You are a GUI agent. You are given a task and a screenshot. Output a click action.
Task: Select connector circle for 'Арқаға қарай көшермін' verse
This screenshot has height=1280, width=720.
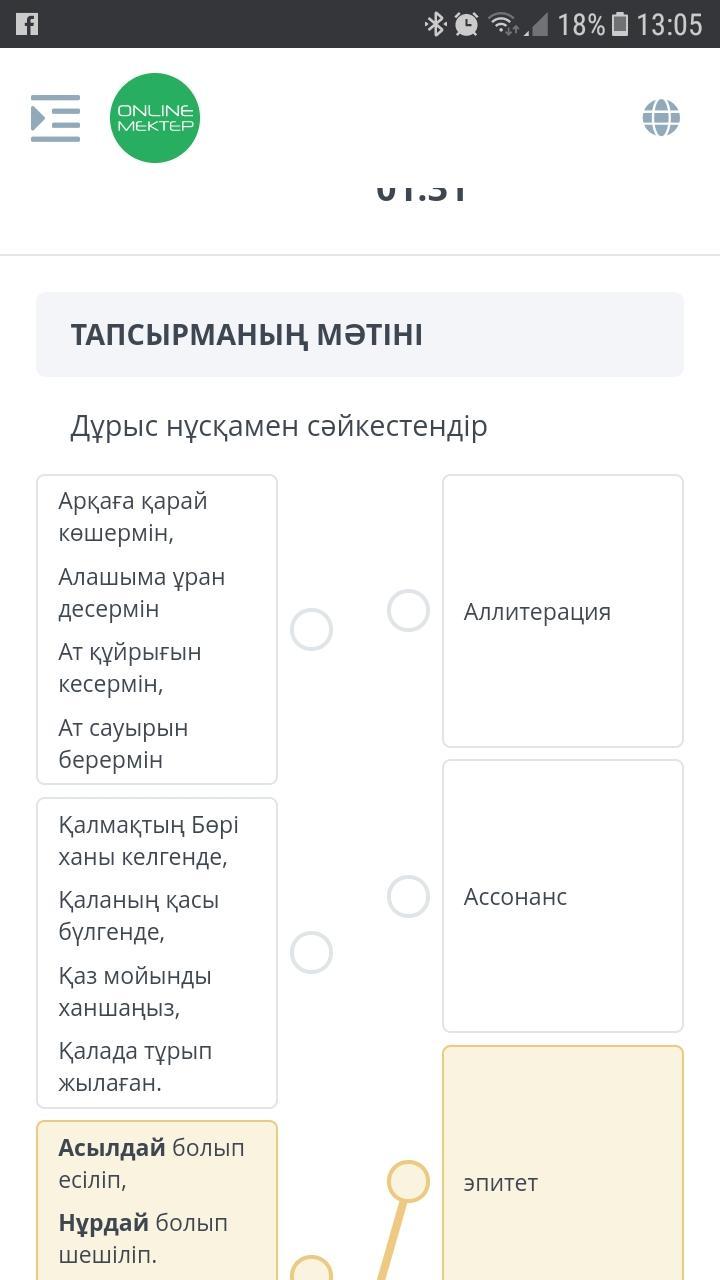(x=311, y=630)
